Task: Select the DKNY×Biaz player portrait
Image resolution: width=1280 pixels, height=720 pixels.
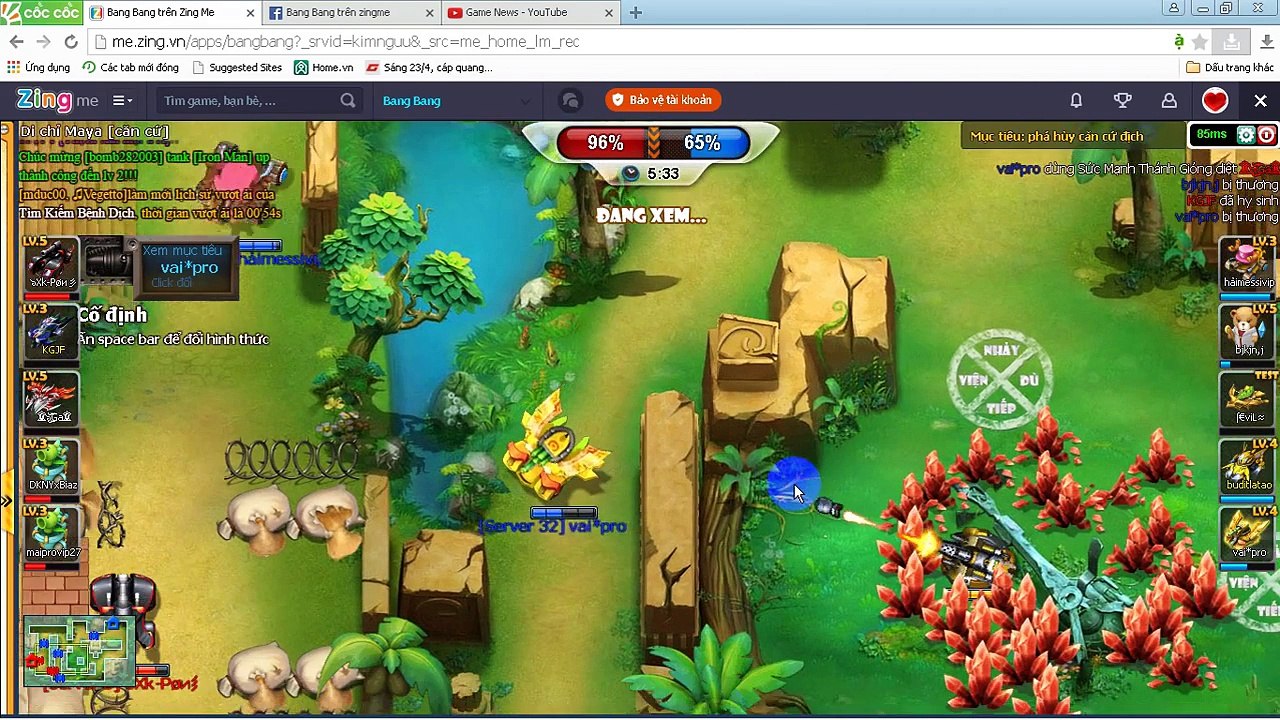Action: tap(51, 467)
